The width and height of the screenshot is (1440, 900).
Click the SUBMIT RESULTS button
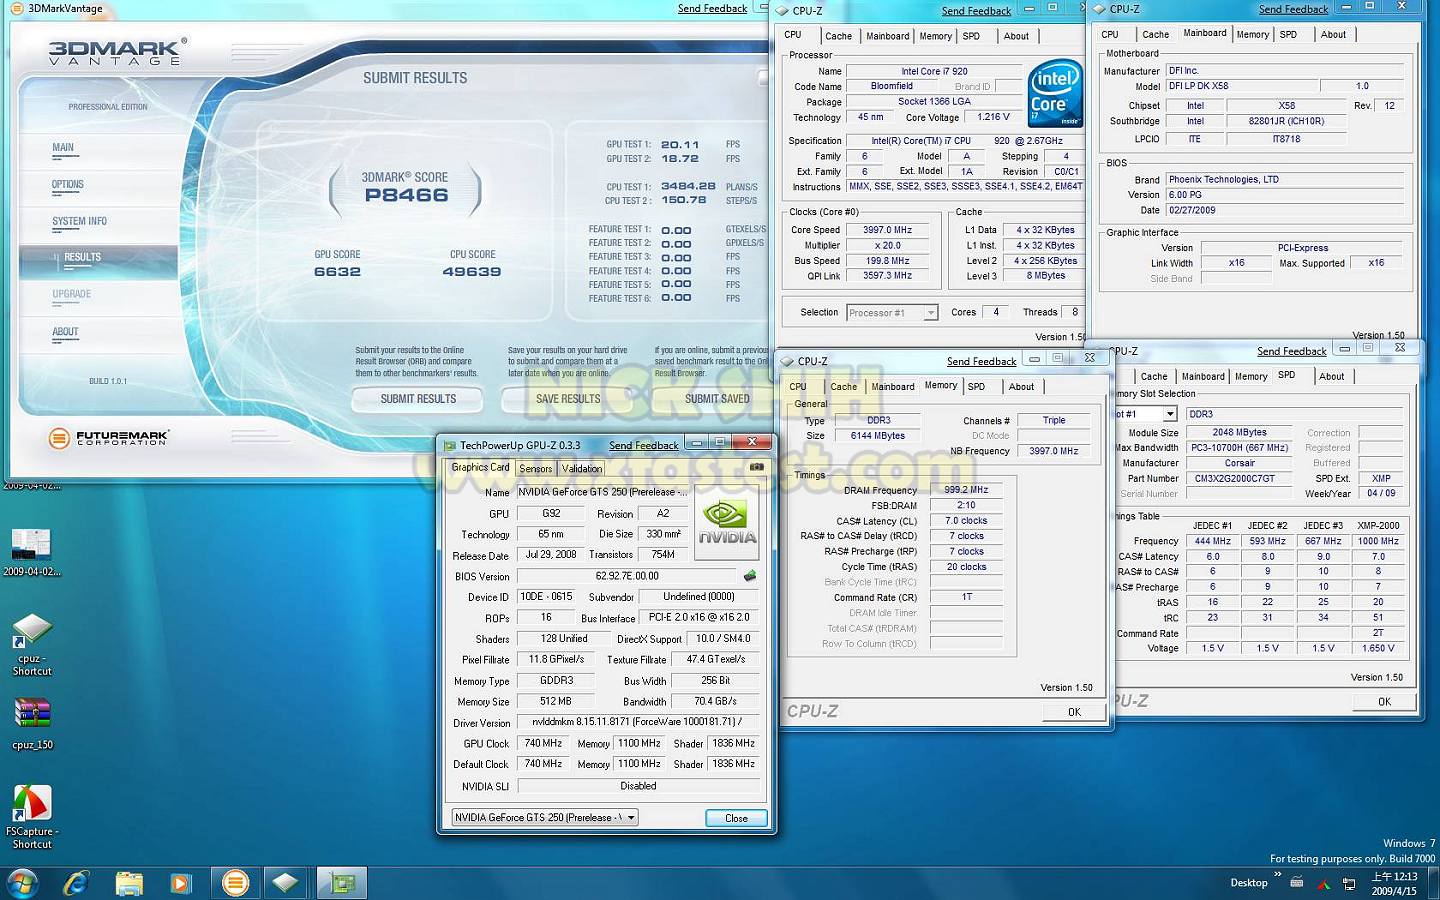tap(418, 399)
